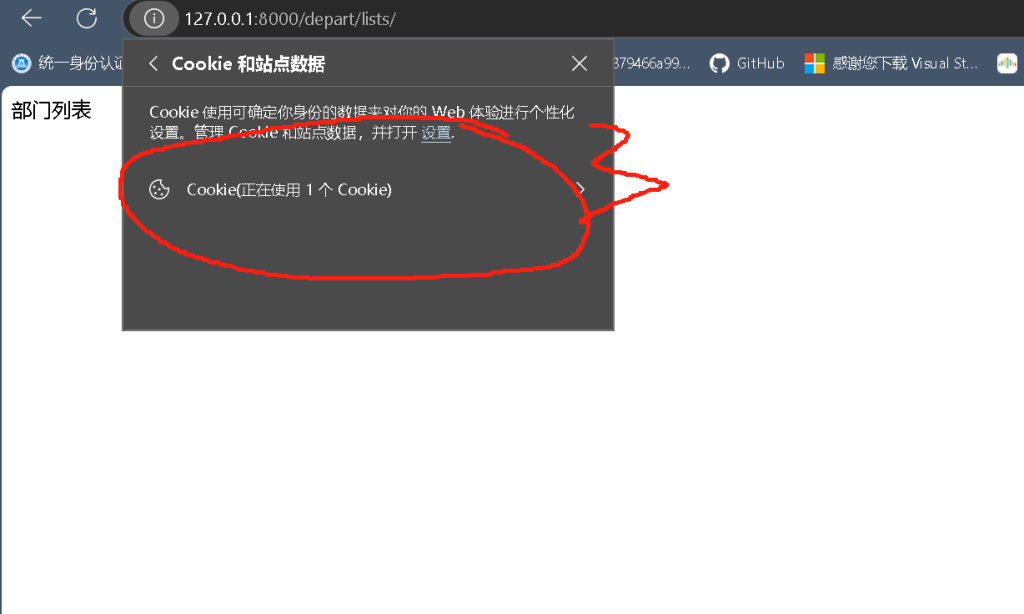Open the bookmark ending in 379466a99...
The width and height of the screenshot is (1024, 614).
[651, 63]
